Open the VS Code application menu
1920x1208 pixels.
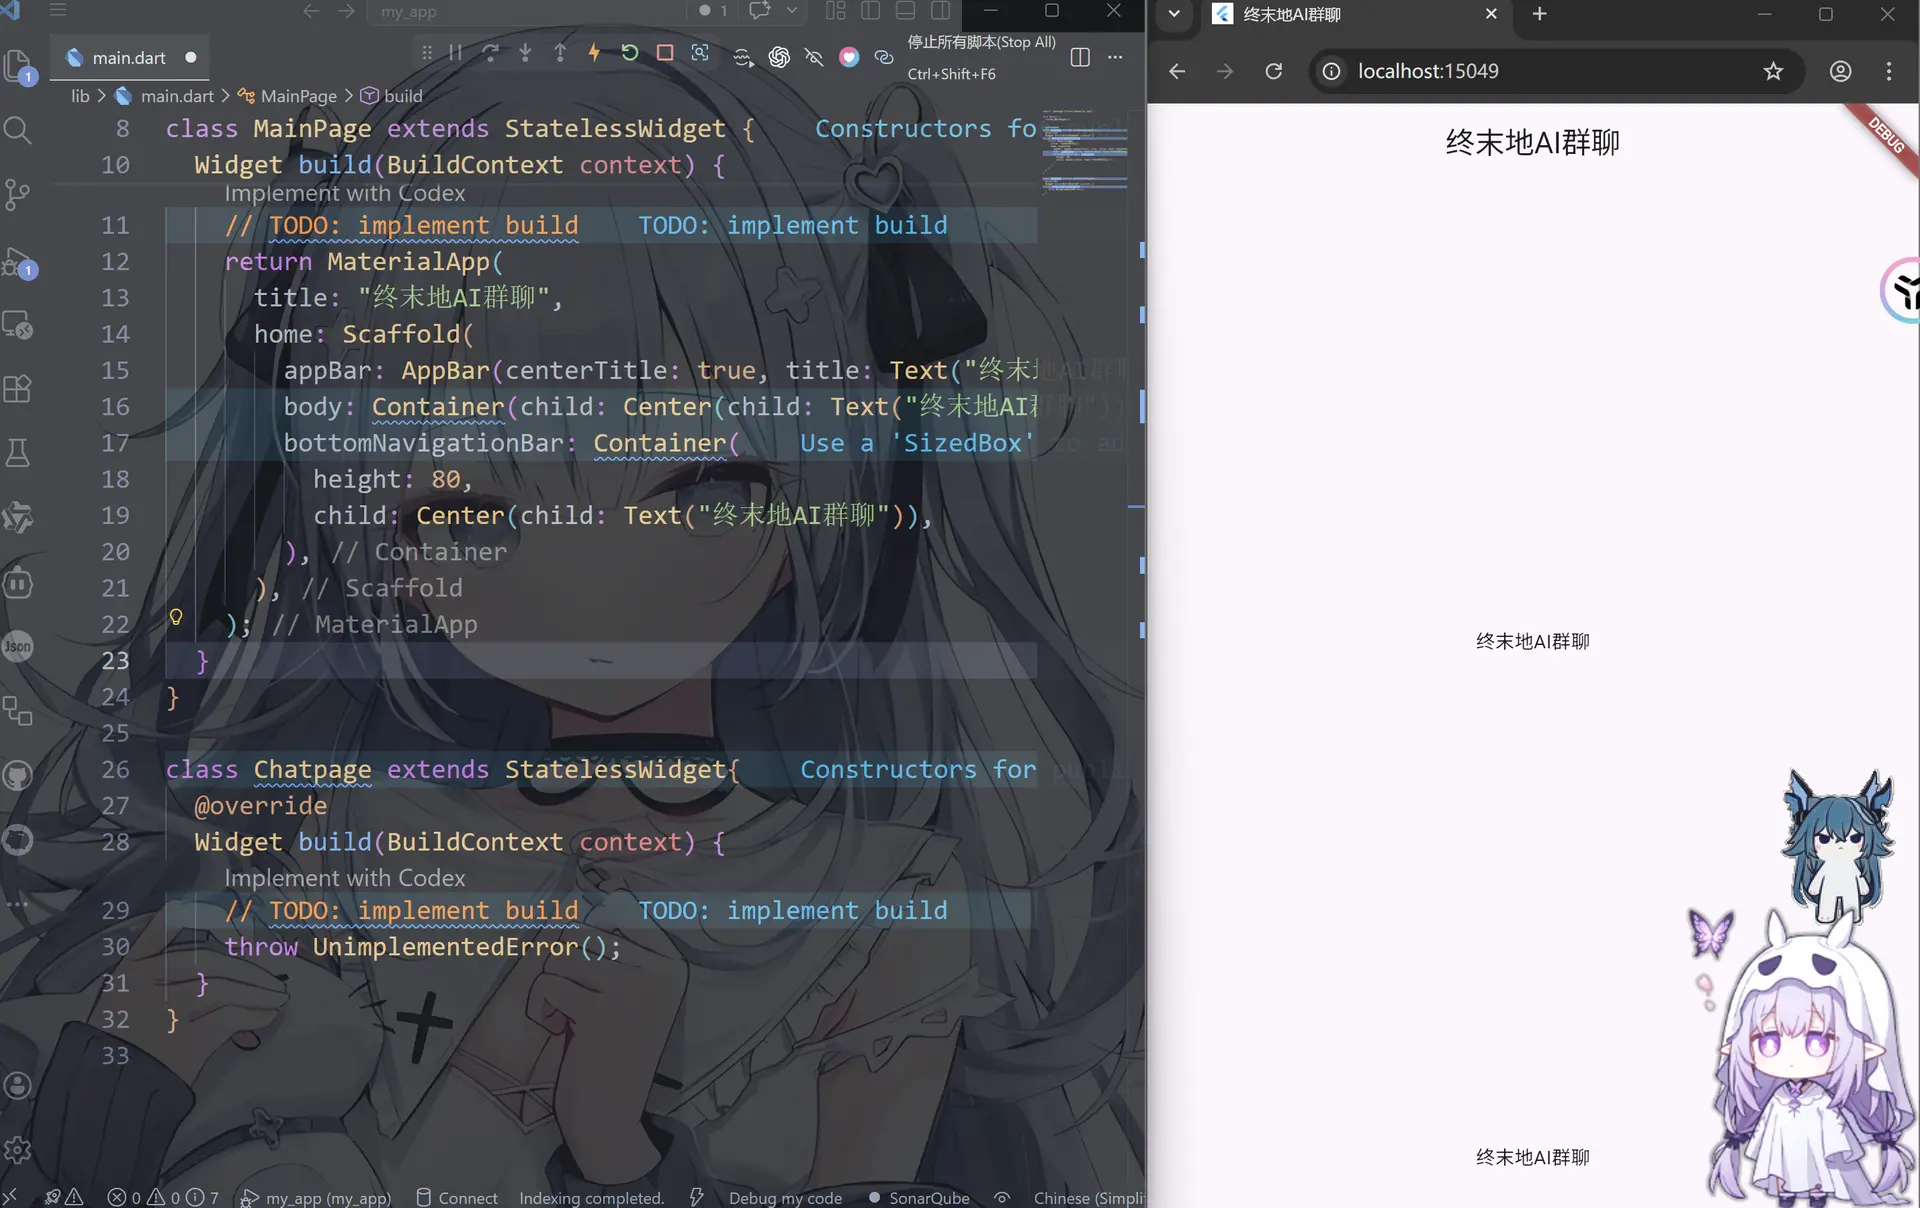(x=58, y=11)
